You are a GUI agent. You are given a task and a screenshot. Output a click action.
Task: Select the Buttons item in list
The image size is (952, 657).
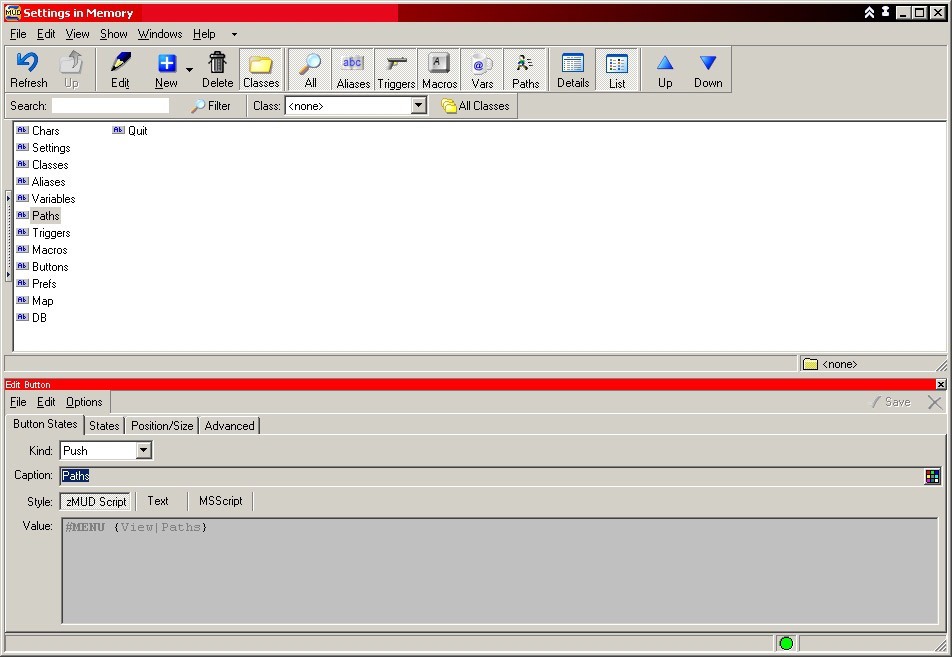(42, 267)
